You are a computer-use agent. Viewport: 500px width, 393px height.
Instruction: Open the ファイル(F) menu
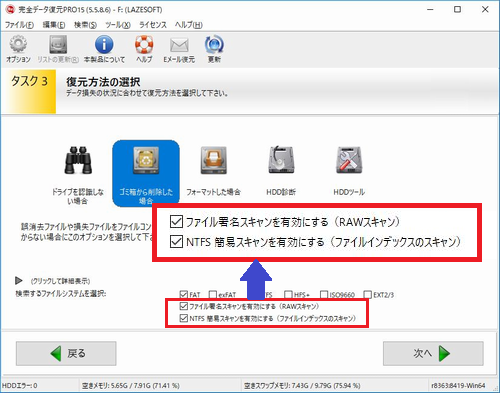tap(19, 25)
